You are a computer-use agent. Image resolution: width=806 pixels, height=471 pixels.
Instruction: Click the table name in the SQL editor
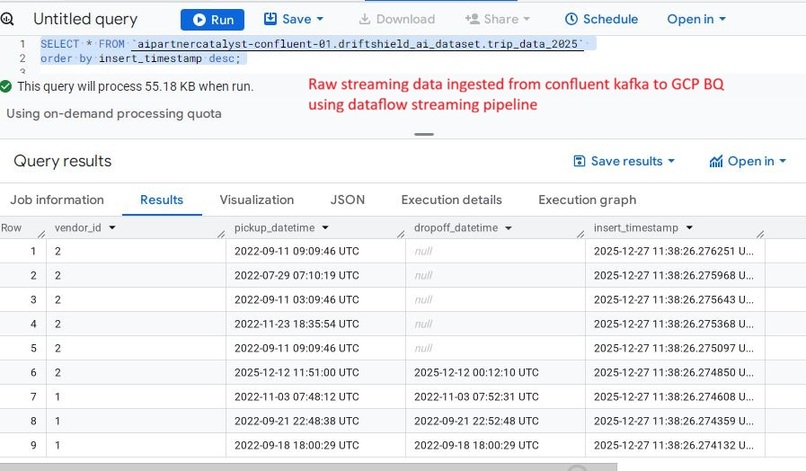coord(357,44)
